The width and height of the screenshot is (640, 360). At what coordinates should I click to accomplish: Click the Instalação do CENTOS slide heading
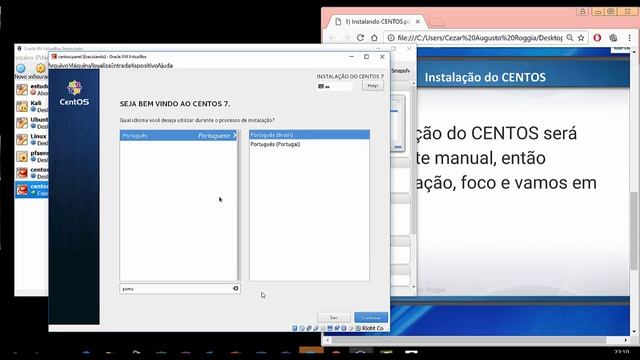point(485,77)
